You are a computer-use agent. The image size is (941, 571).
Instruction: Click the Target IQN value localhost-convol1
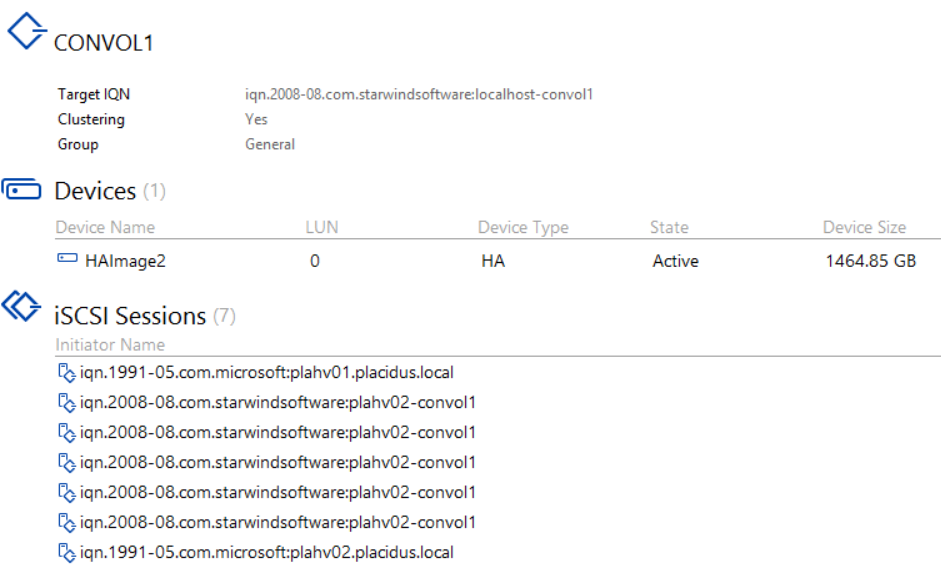419,94
